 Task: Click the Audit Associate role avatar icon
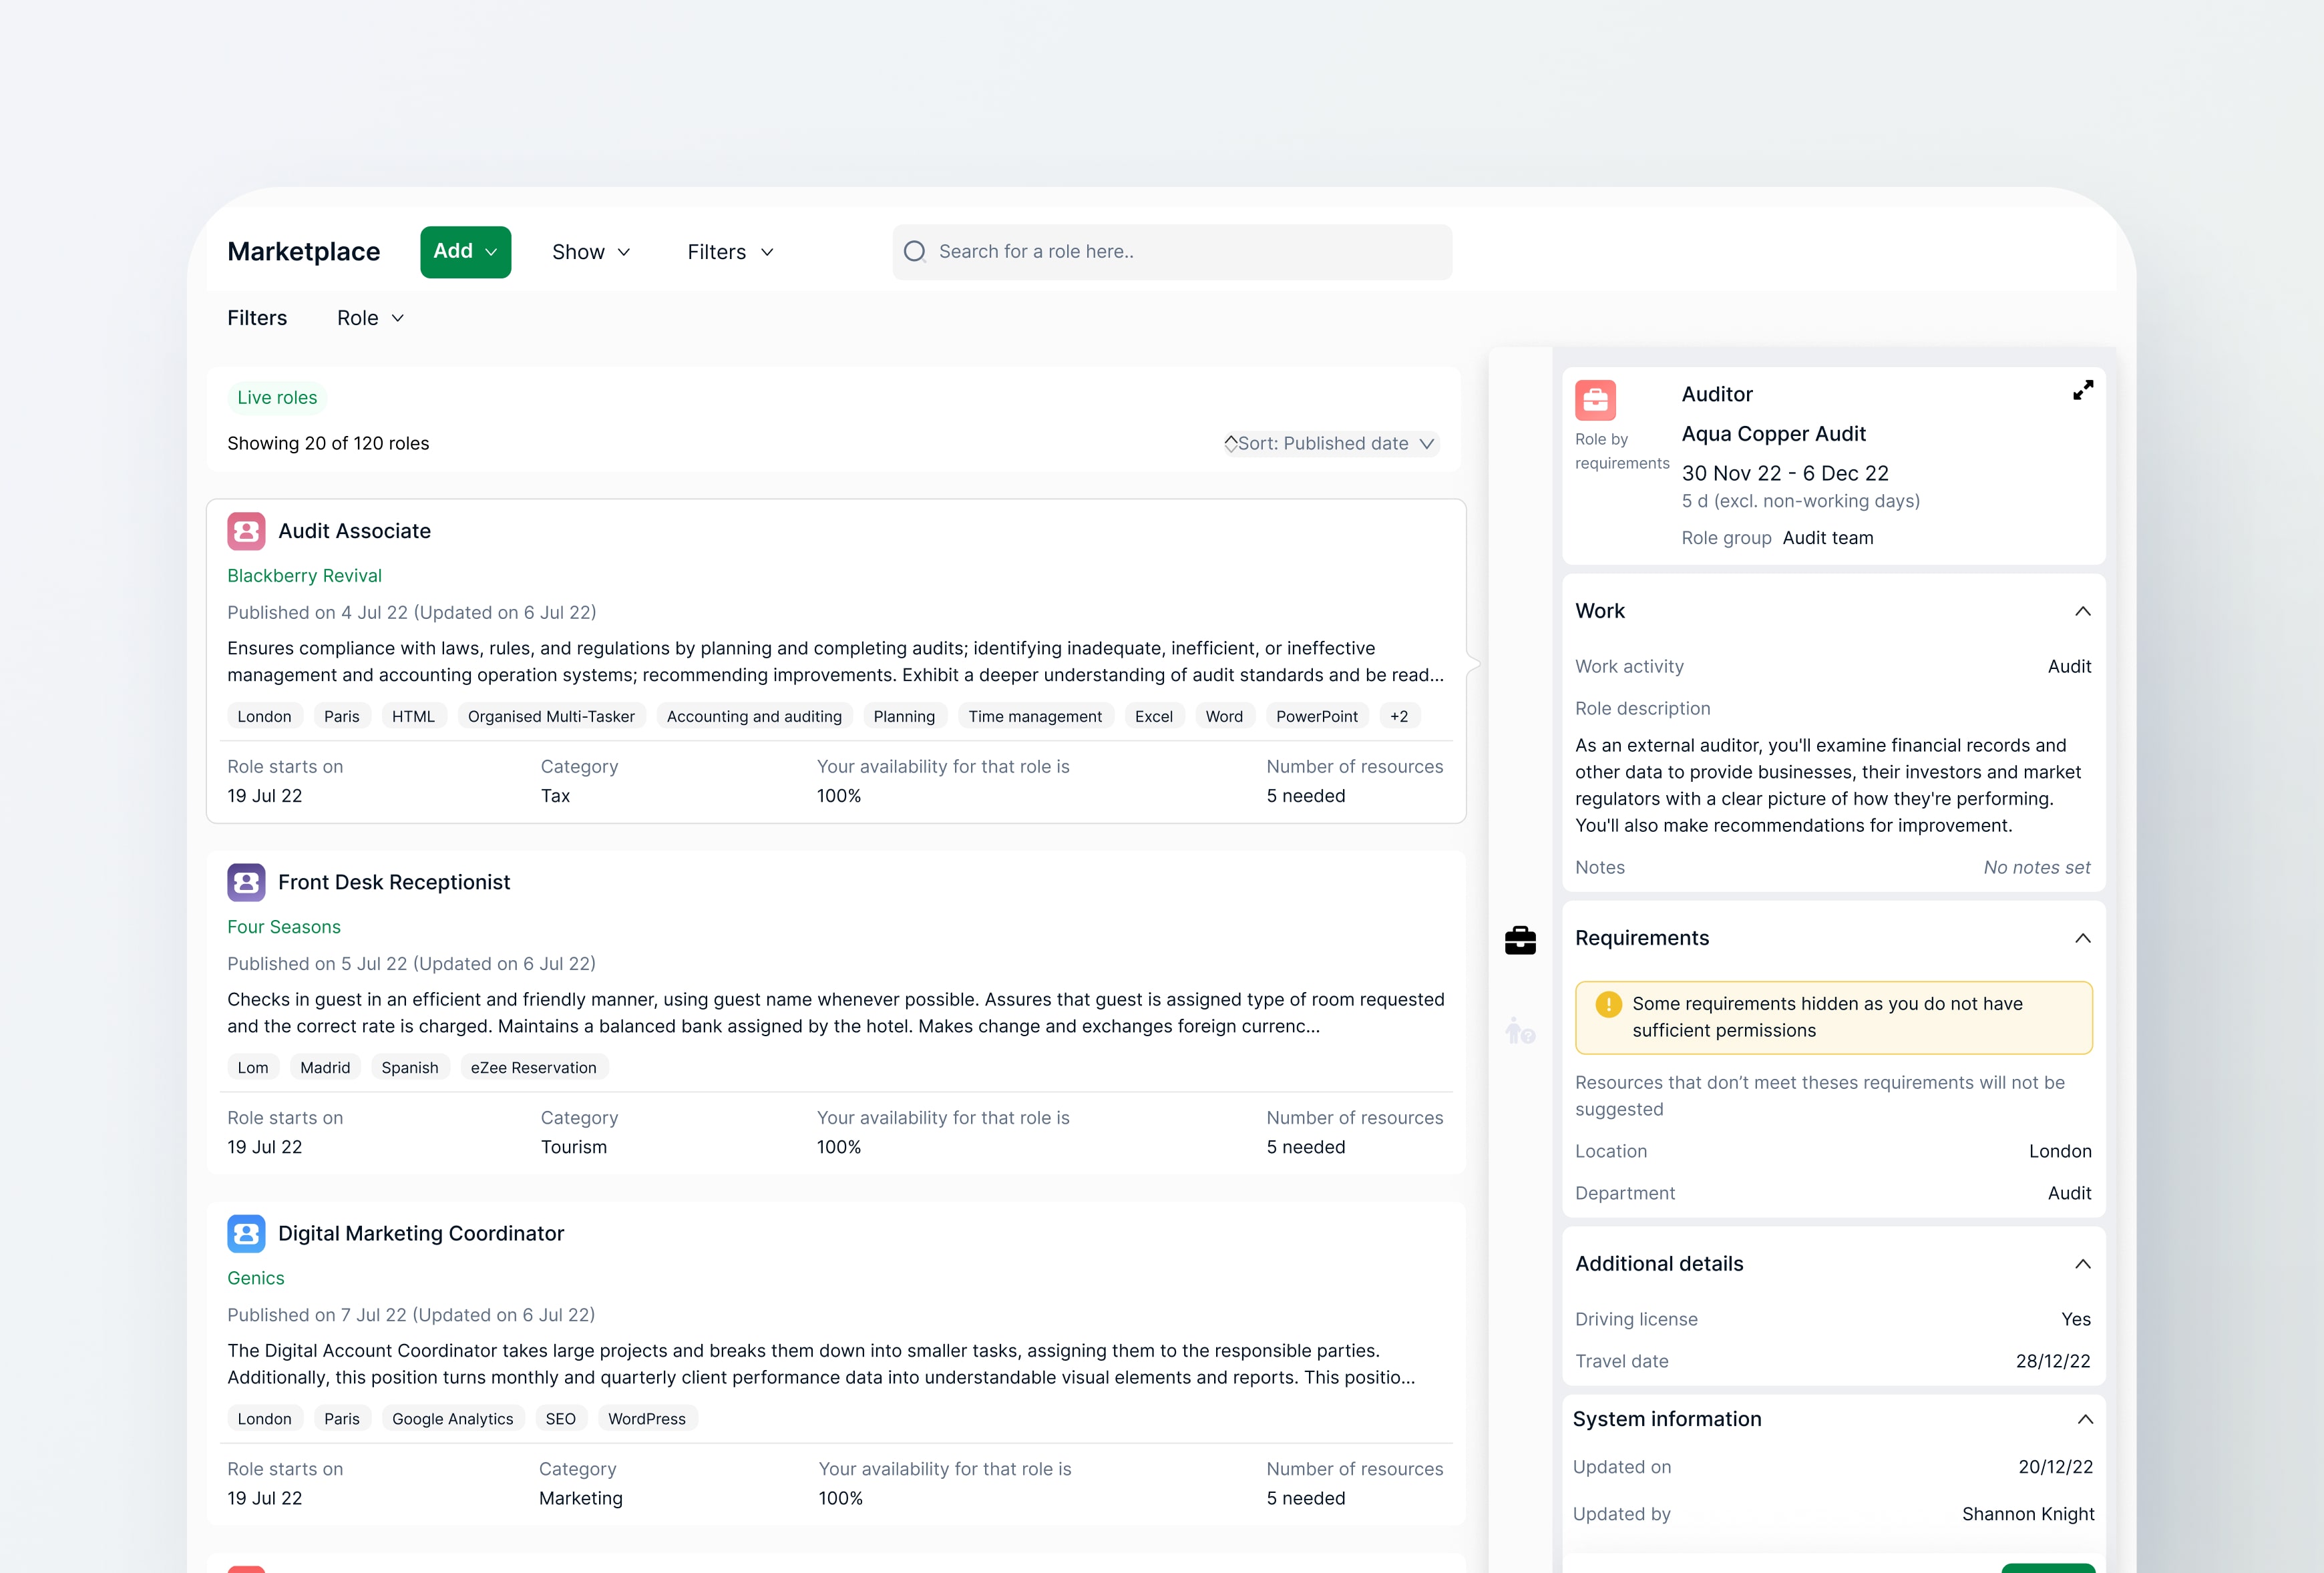tap(246, 531)
